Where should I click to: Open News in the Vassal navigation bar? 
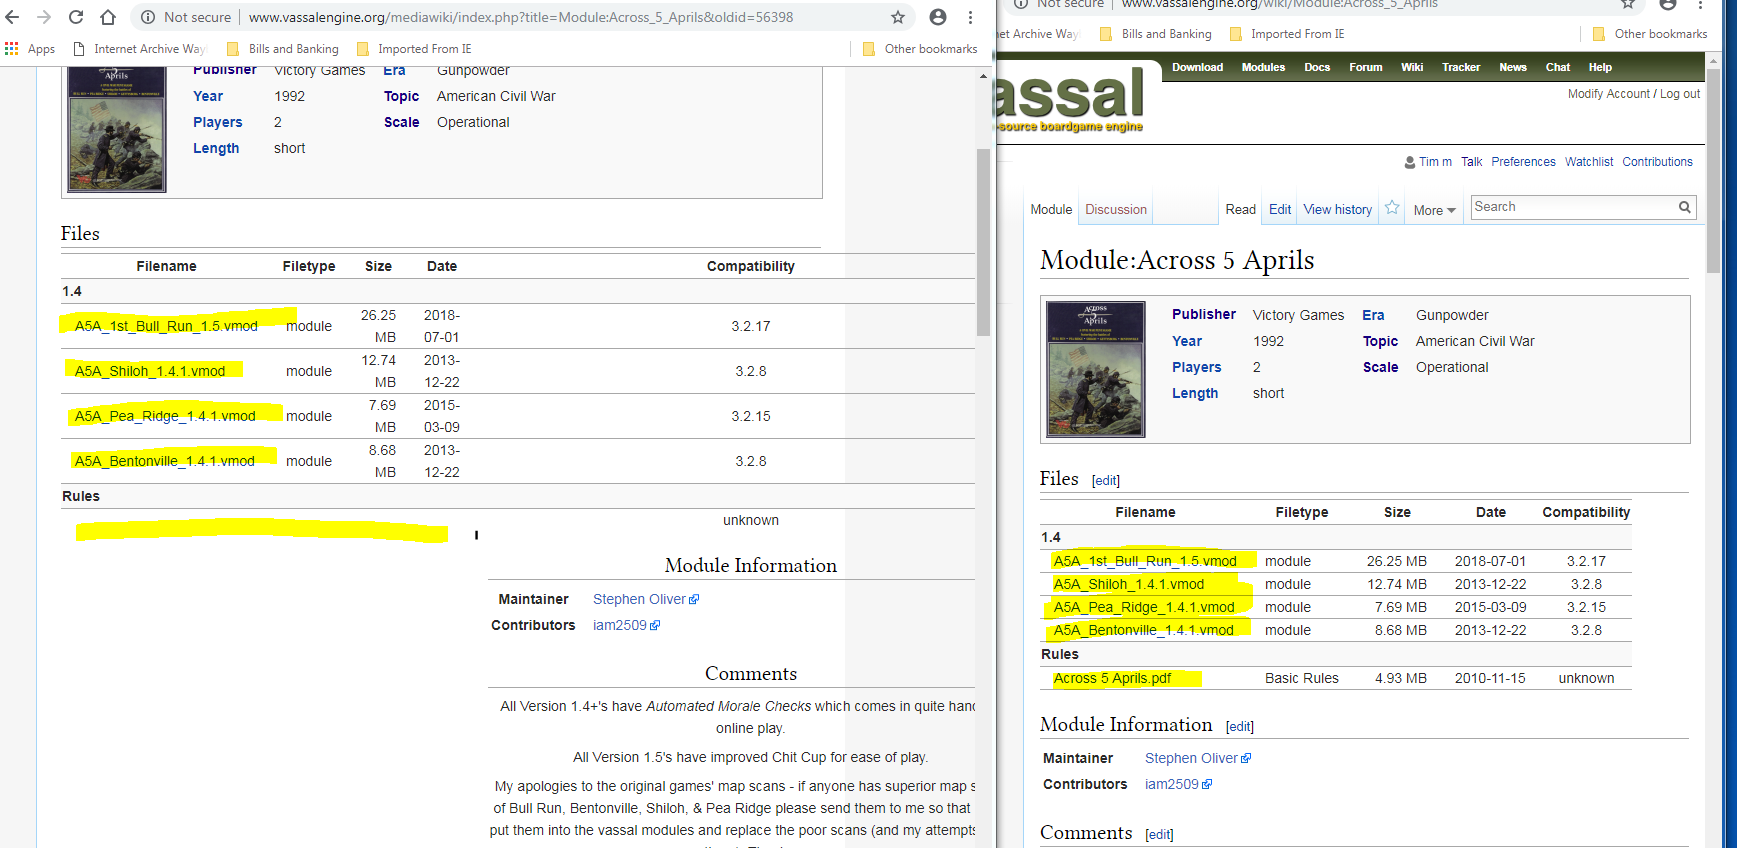pos(1513,67)
